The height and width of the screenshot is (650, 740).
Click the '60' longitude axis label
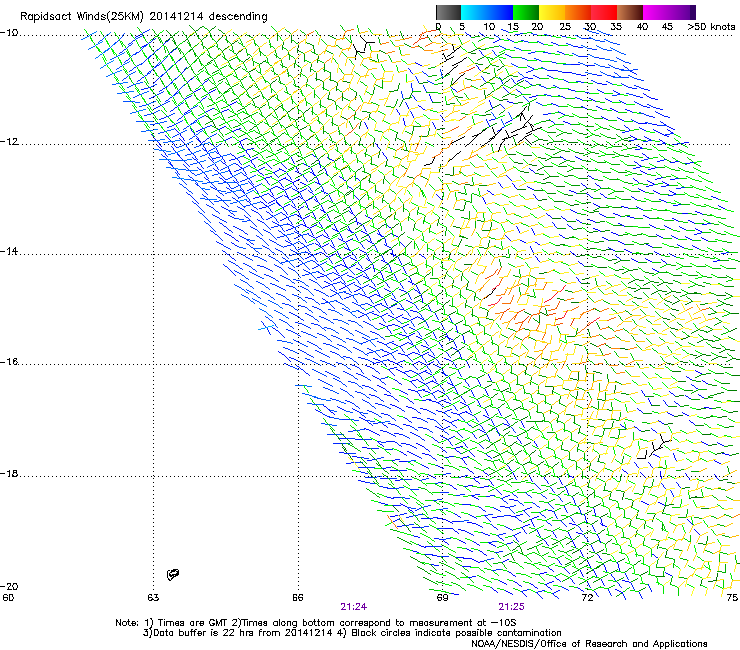(x=8, y=598)
